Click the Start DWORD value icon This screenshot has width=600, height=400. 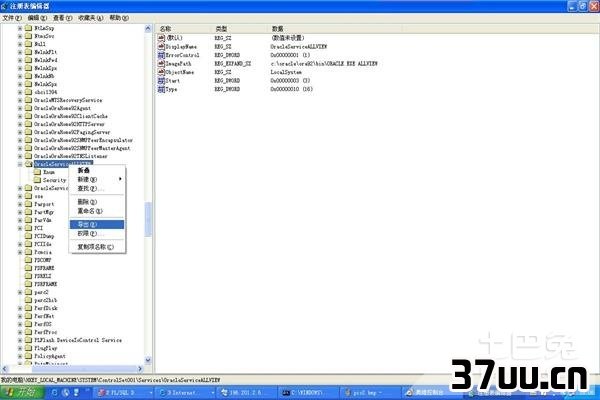[x=161, y=81]
